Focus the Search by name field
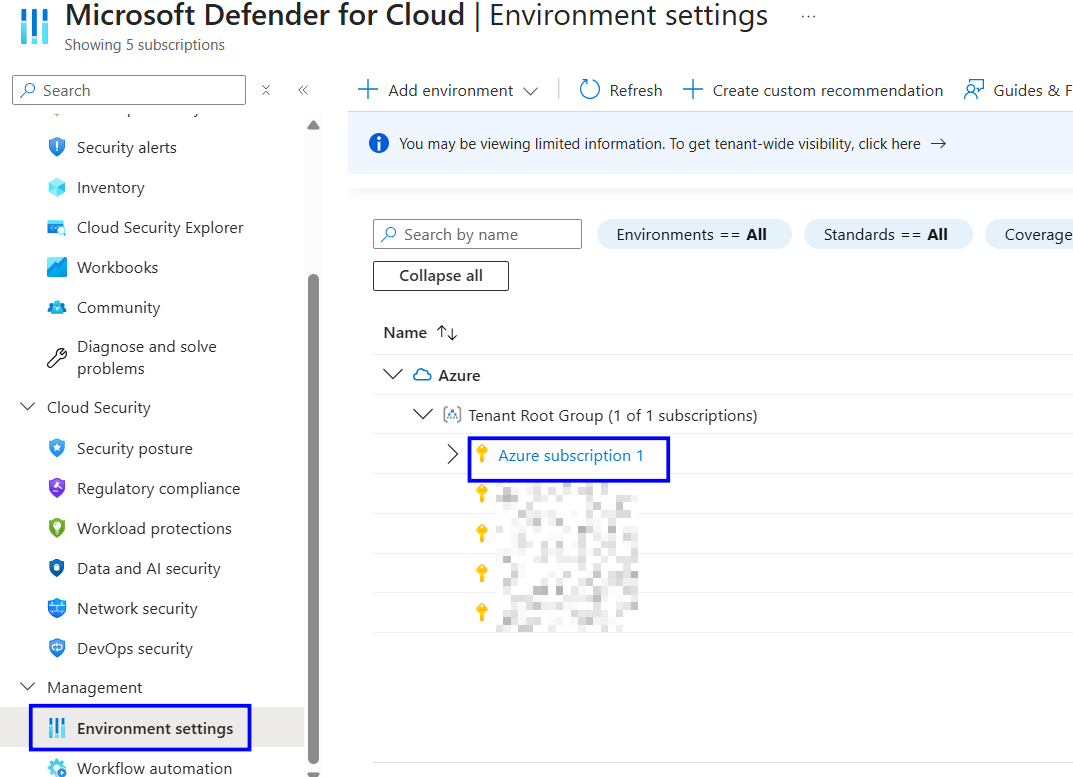1073x777 pixels. (477, 234)
